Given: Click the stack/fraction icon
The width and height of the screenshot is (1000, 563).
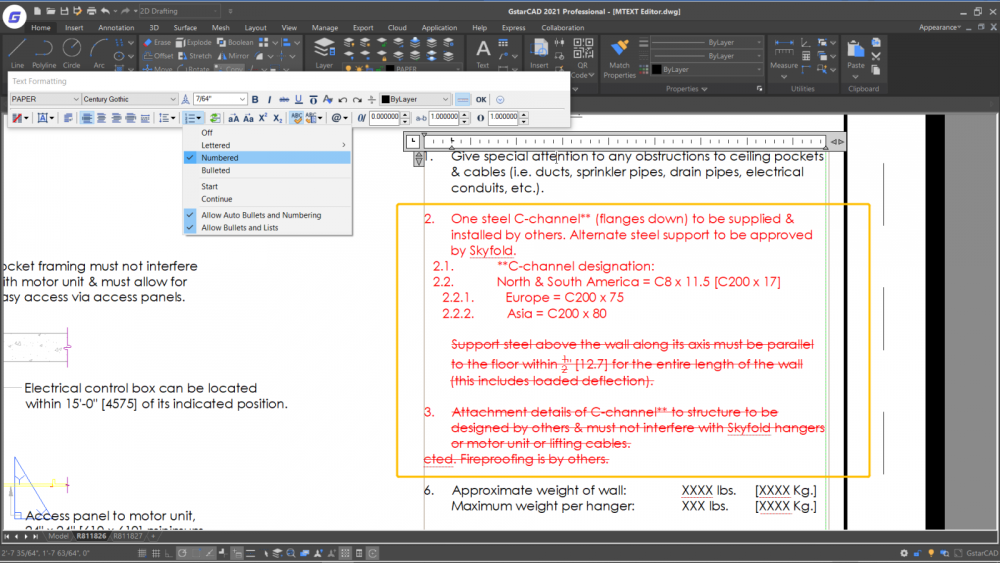Looking at the screenshot, I should point(372,99).
